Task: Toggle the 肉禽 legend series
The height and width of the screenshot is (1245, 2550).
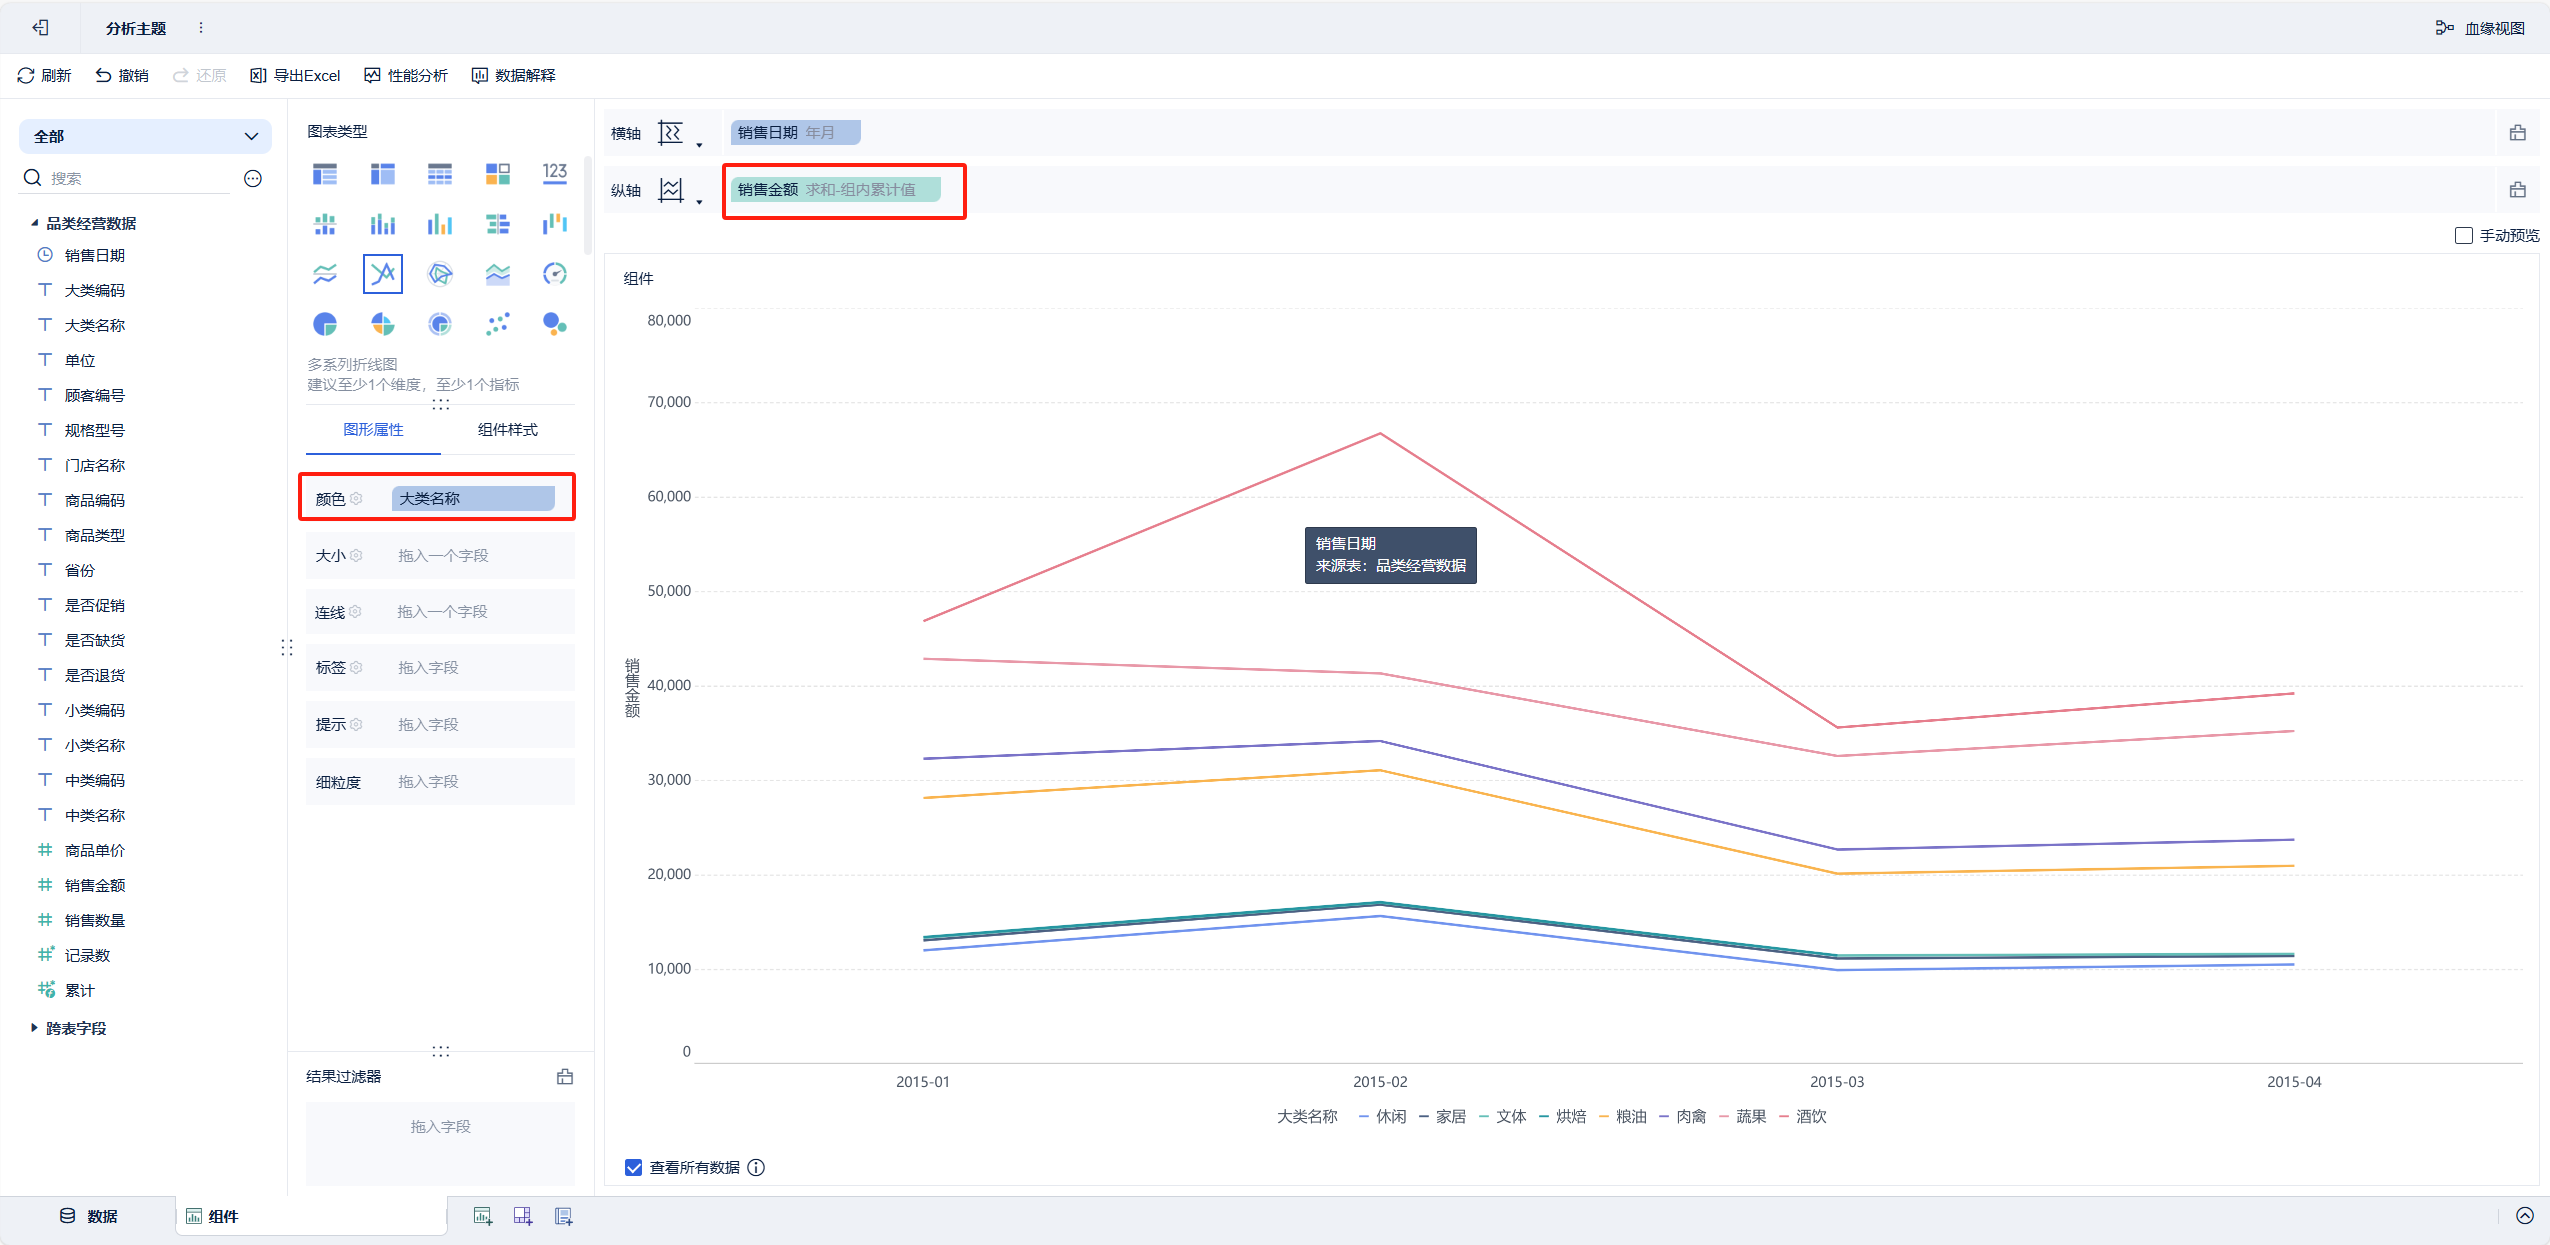Action: (1682, 1117)
